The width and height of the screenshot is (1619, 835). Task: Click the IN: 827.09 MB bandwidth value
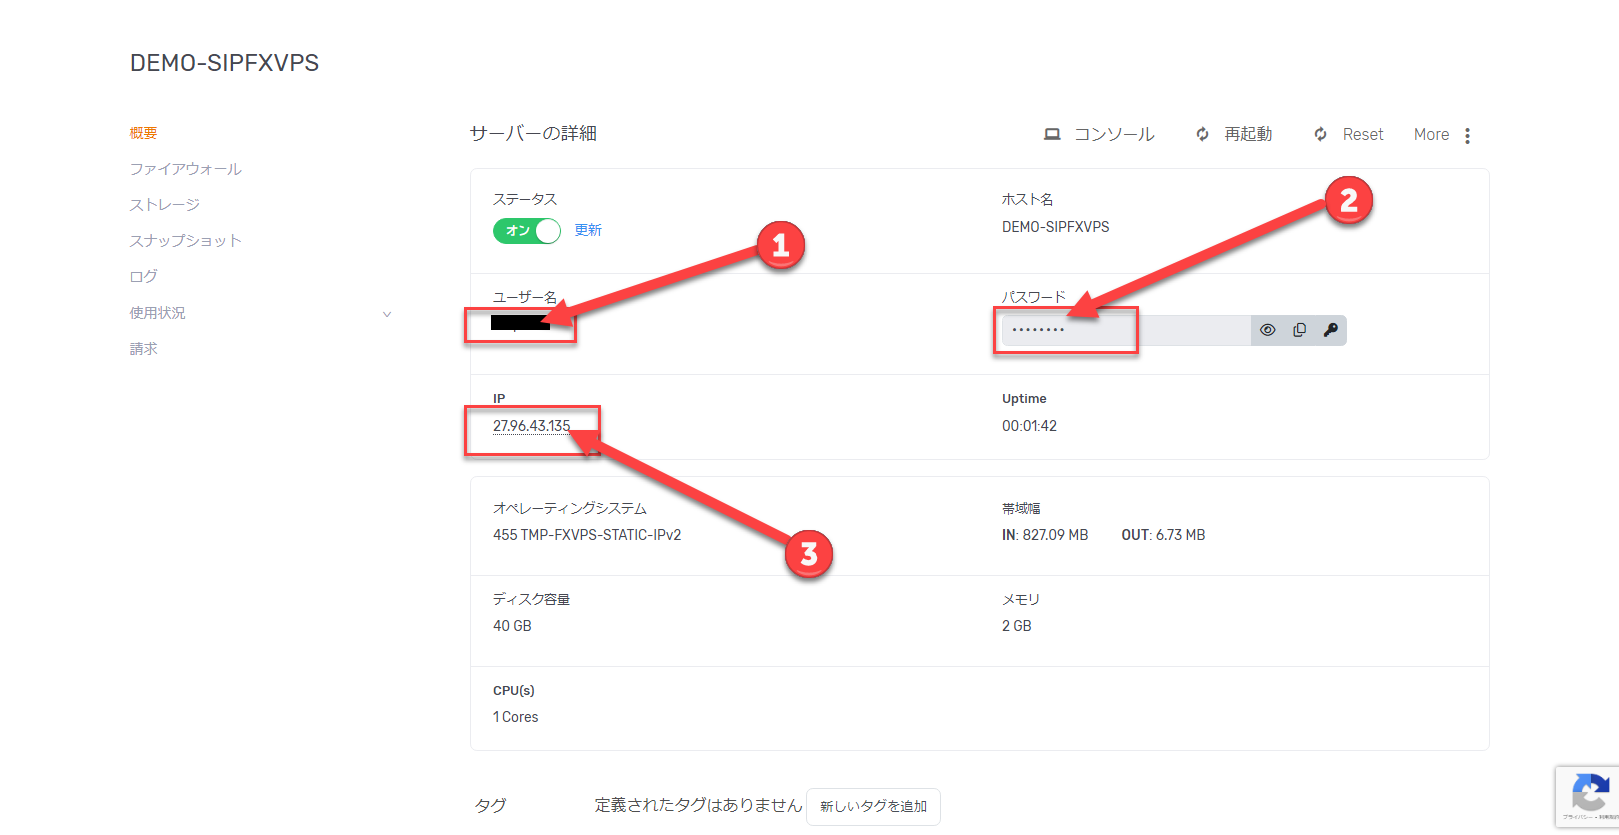coord(1045,535)
